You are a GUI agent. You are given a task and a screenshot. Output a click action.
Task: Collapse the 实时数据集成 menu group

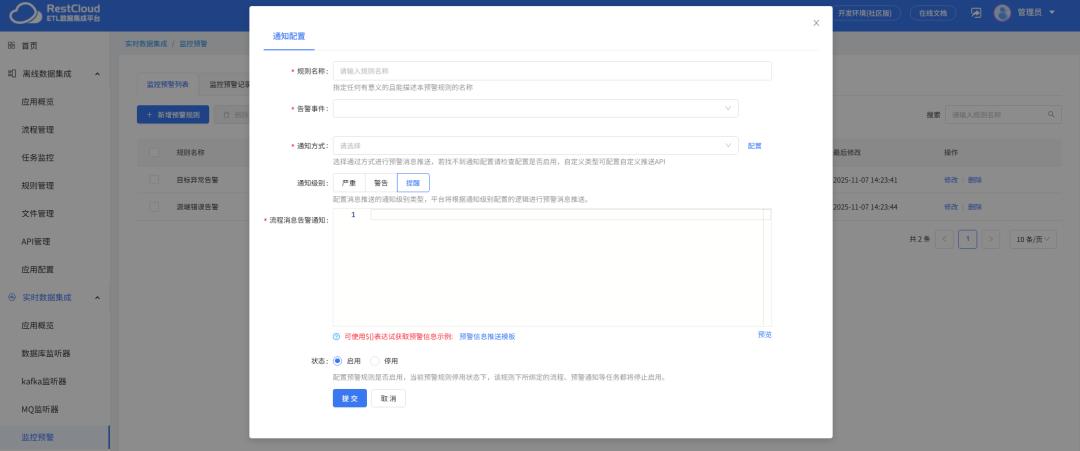[x=97, y=297]
